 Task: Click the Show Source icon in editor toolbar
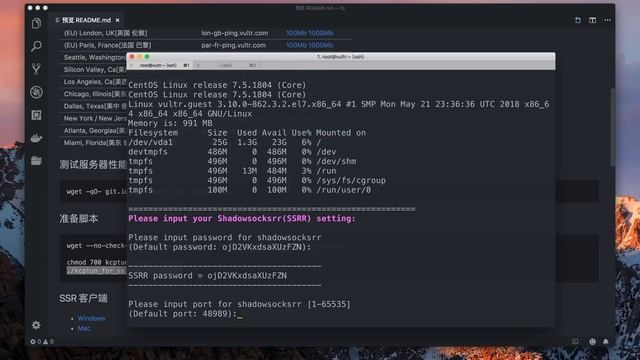[578, 20]
